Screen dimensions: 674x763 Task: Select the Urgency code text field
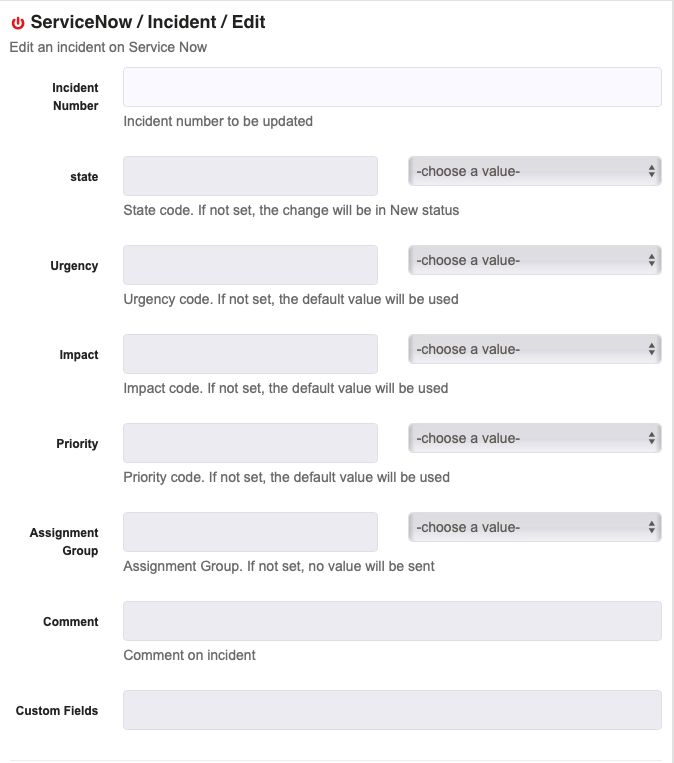click(x=250, y=265)
